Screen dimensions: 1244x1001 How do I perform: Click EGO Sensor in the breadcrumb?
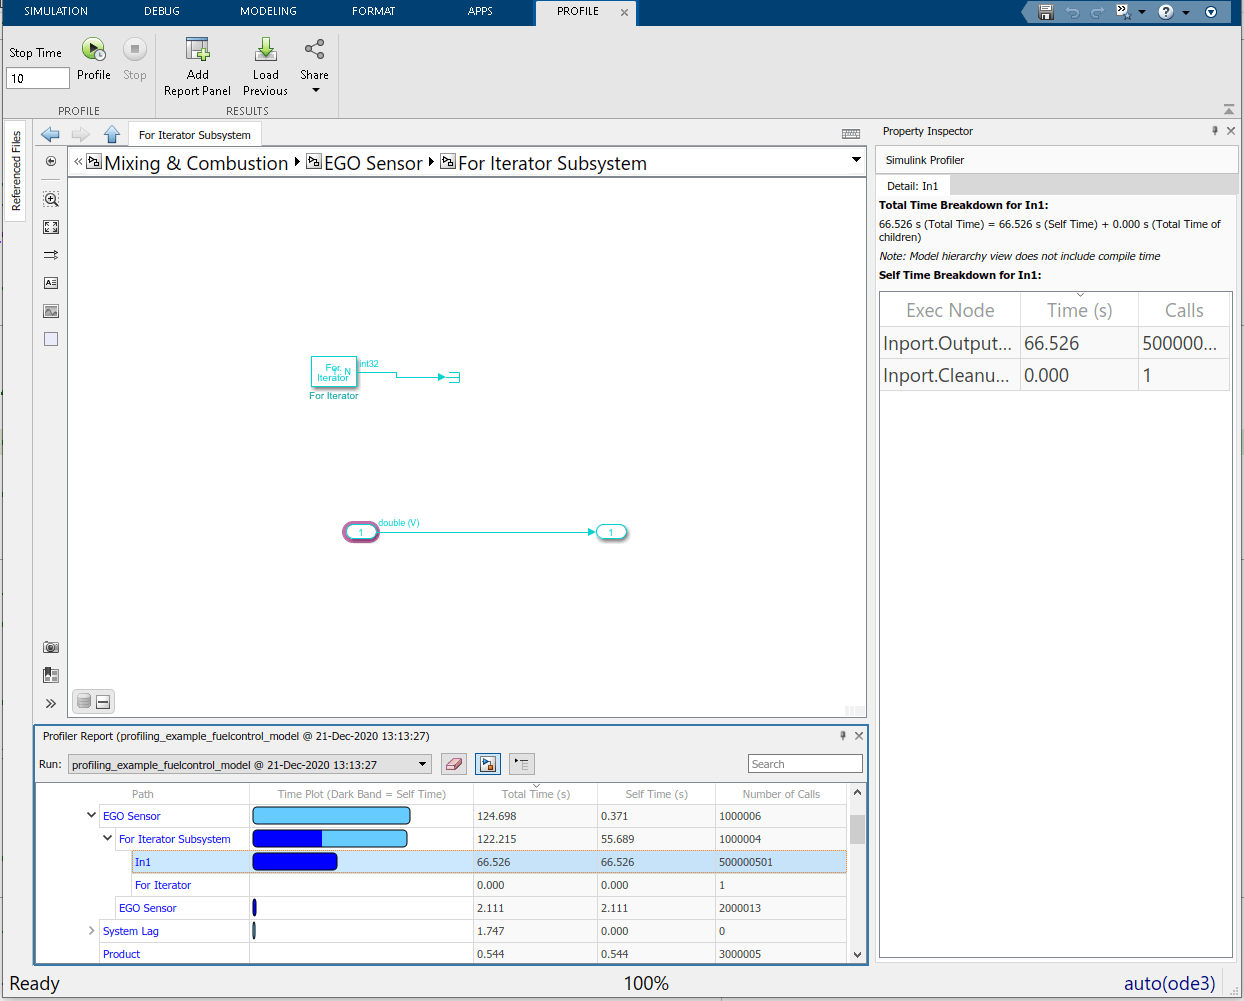point(373,163)
